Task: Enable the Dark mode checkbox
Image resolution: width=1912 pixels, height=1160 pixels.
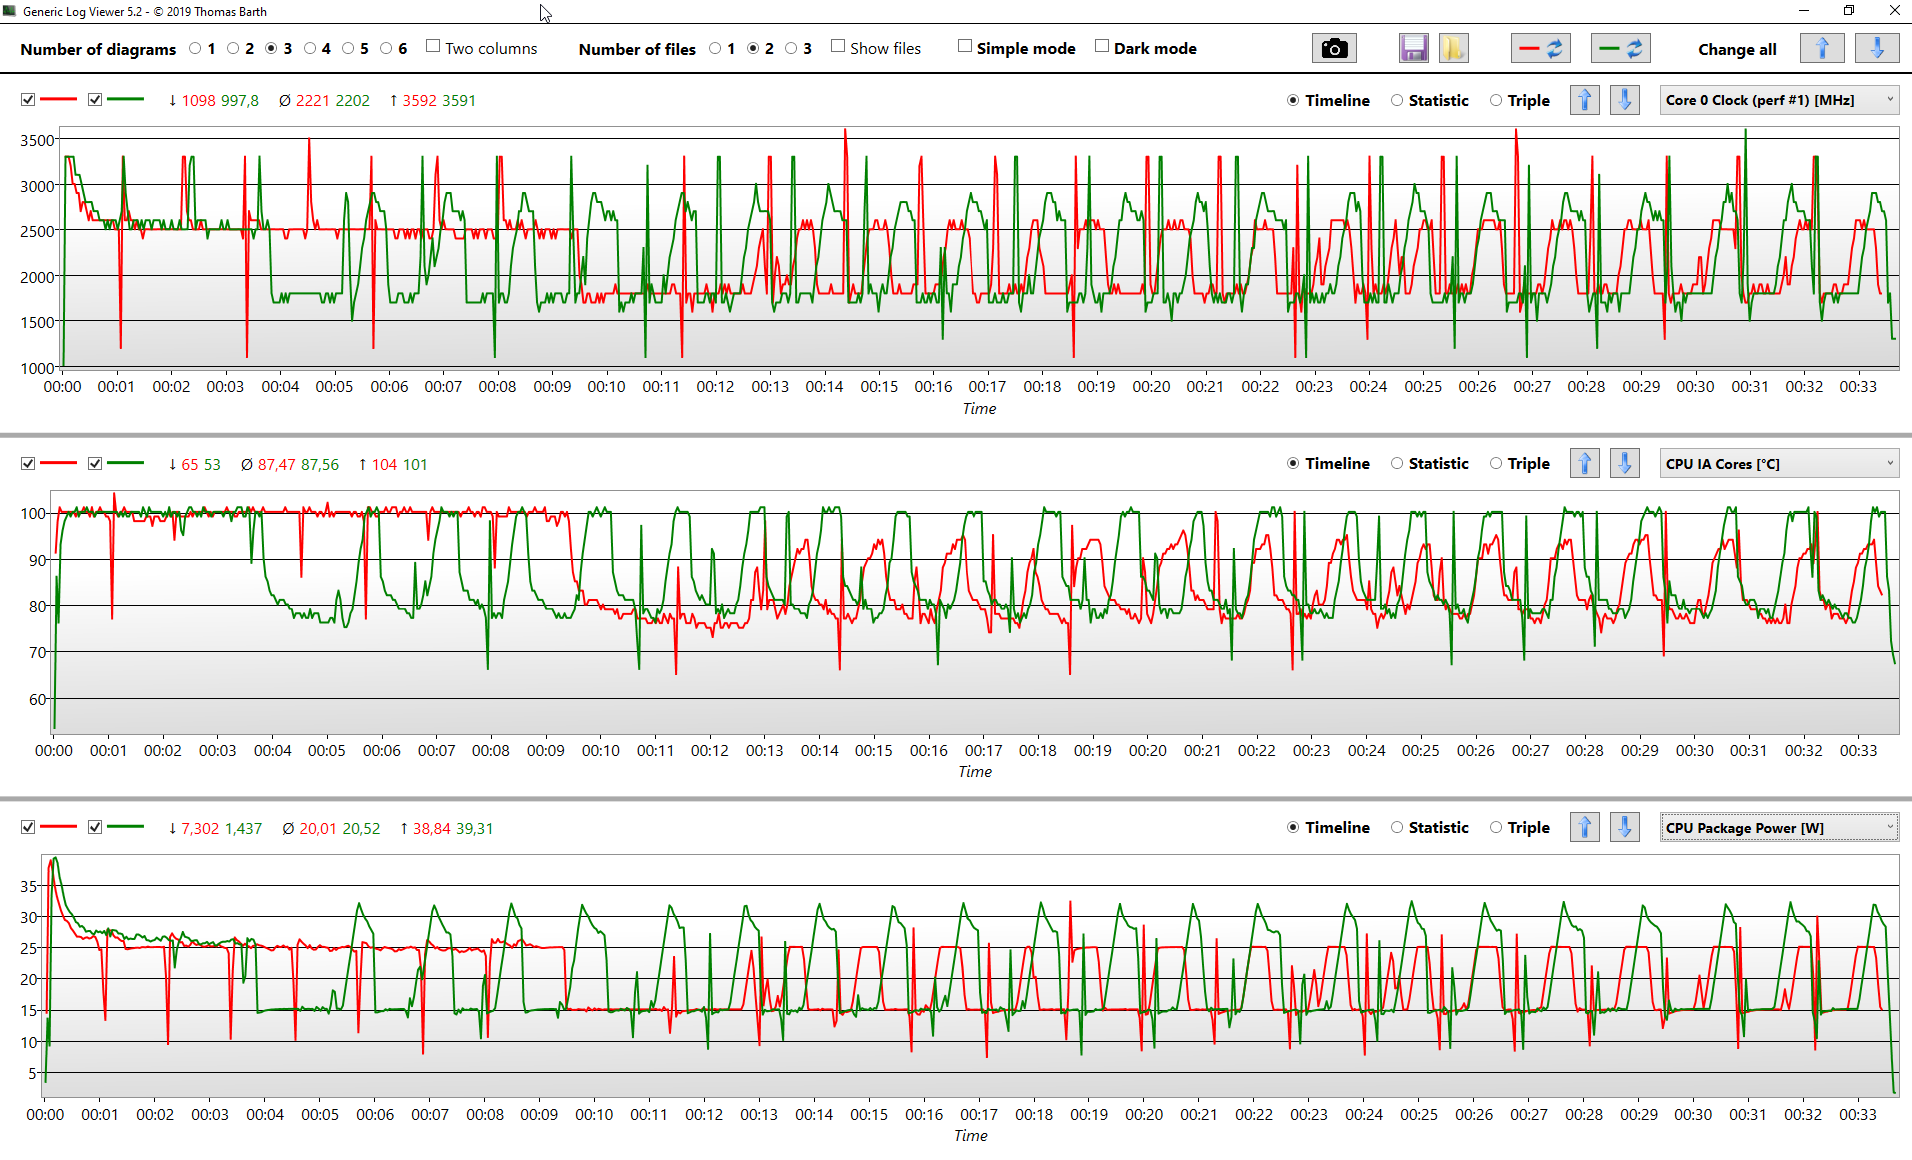Action: [1102, 47]
